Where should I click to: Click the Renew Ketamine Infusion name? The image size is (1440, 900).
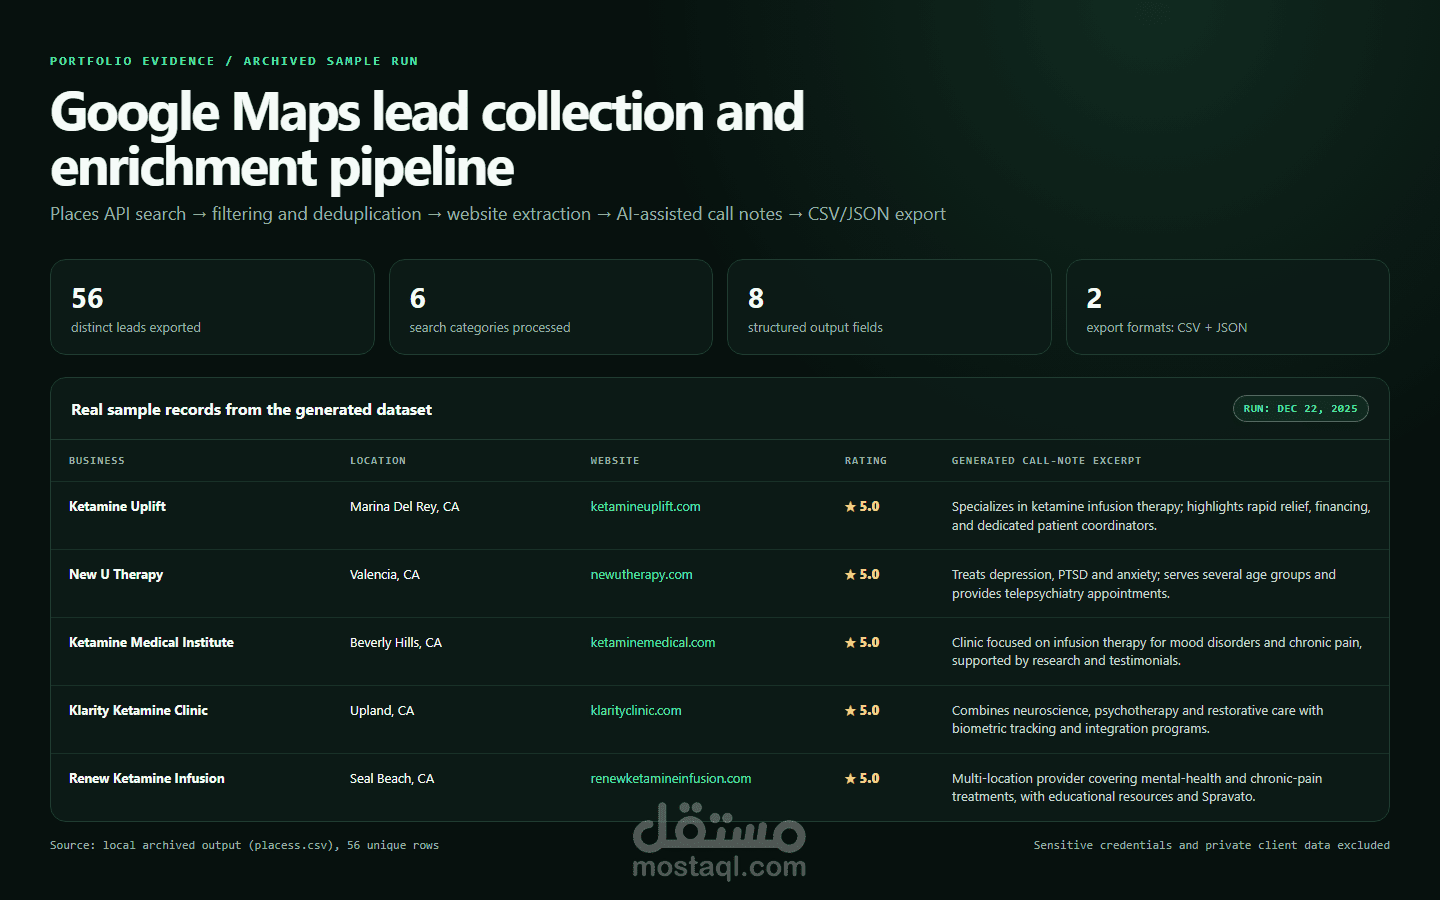tap(147, 779)
